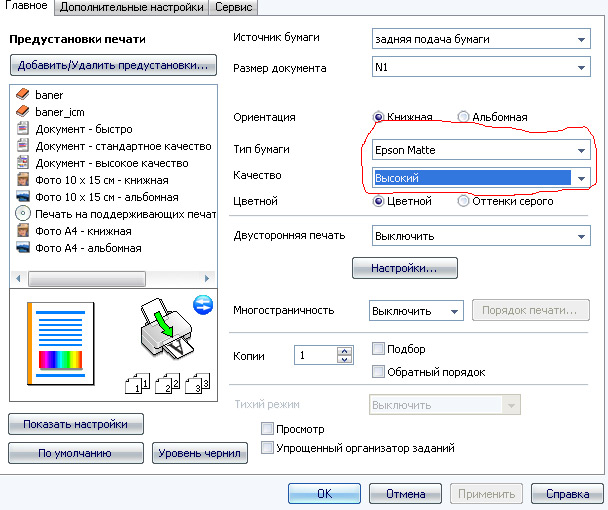Click the 2-2 collate pages icon
This screenshot has width=608, height=510.
click(x=168, y=383)
